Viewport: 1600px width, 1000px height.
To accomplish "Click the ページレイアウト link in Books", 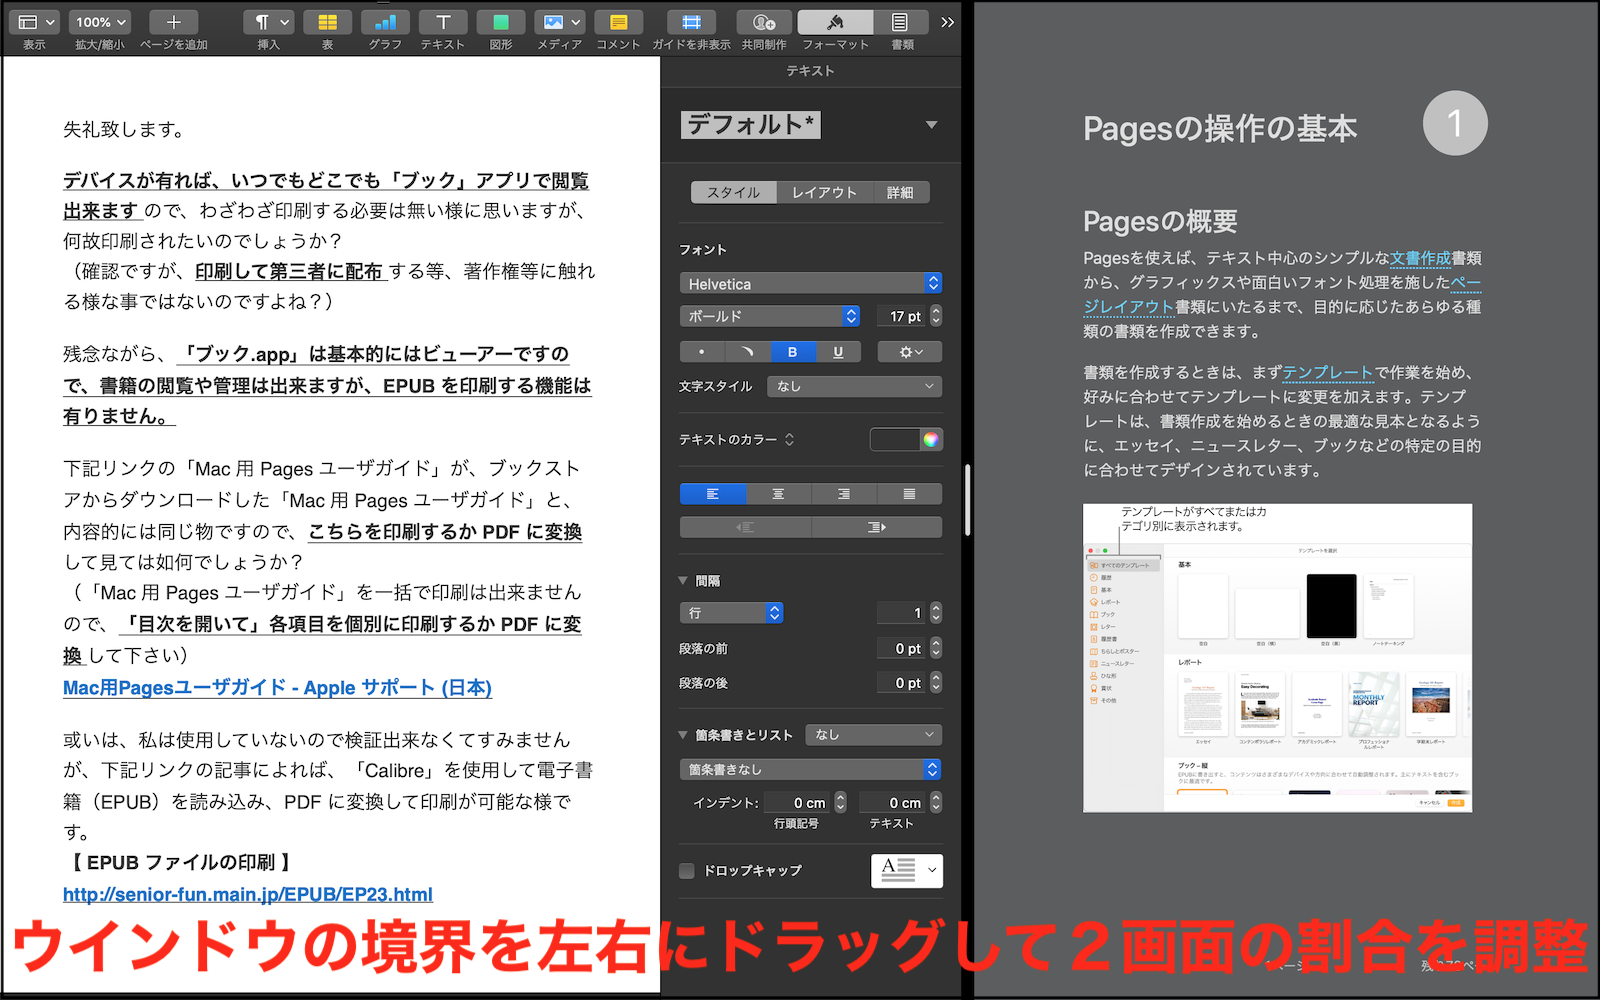I will 1129,306.
